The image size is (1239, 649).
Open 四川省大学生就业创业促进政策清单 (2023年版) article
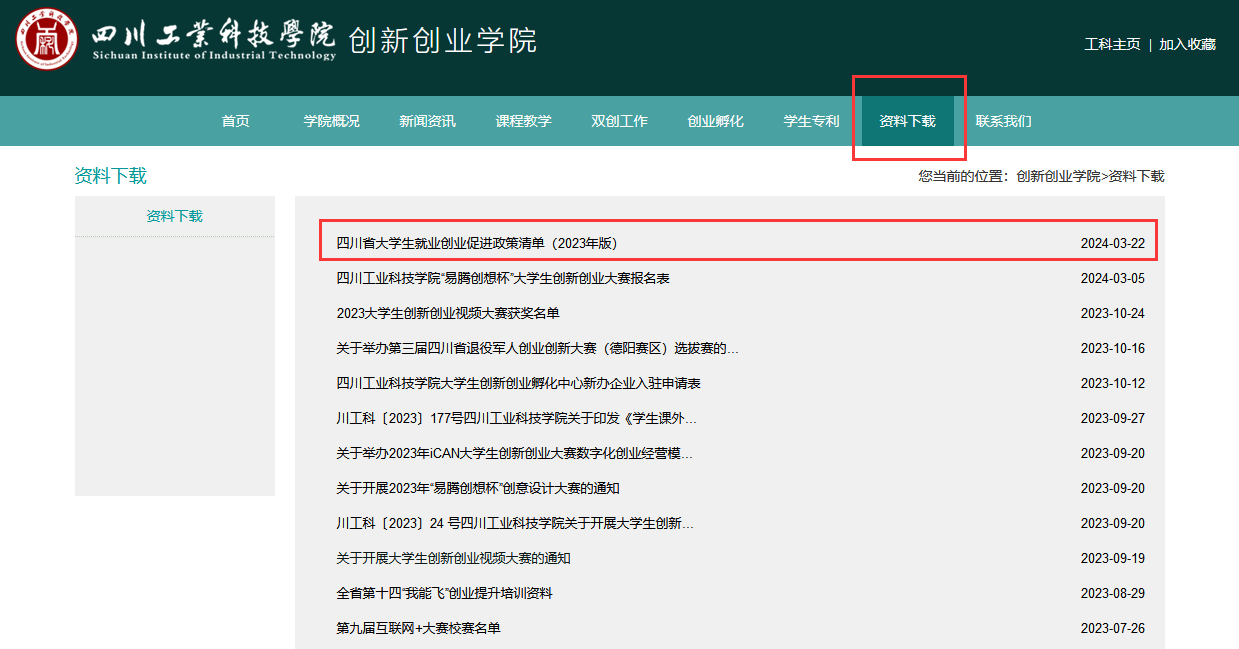click(483, 243)
